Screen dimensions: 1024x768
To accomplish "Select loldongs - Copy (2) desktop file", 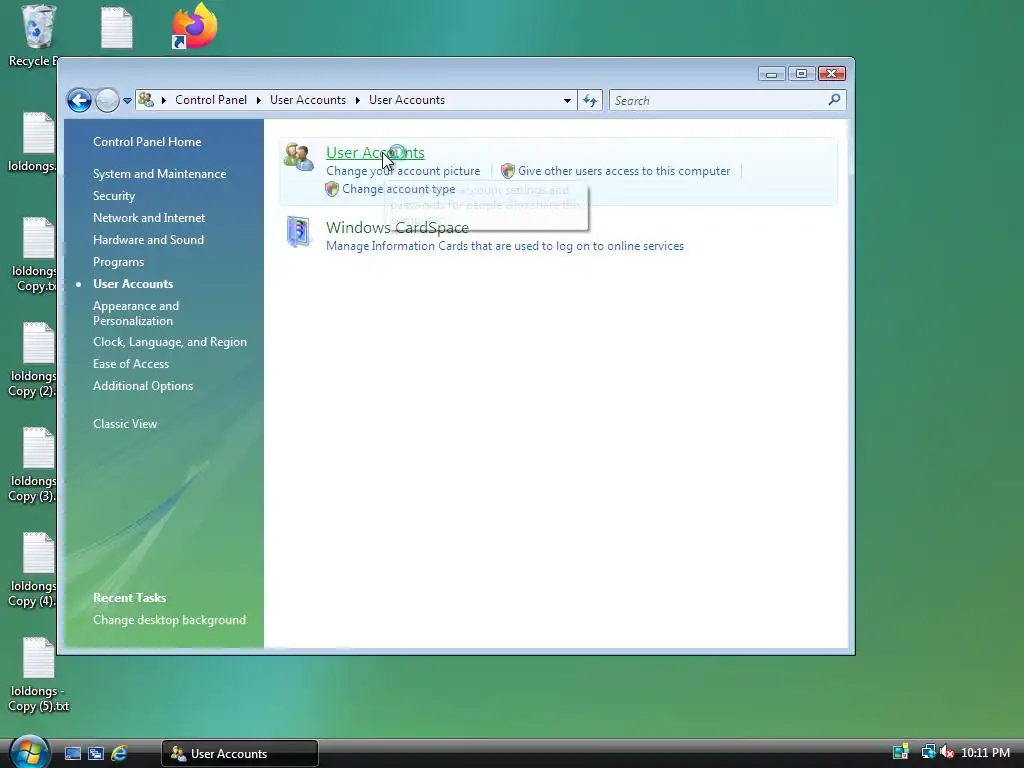I will [x=33, y=359].
